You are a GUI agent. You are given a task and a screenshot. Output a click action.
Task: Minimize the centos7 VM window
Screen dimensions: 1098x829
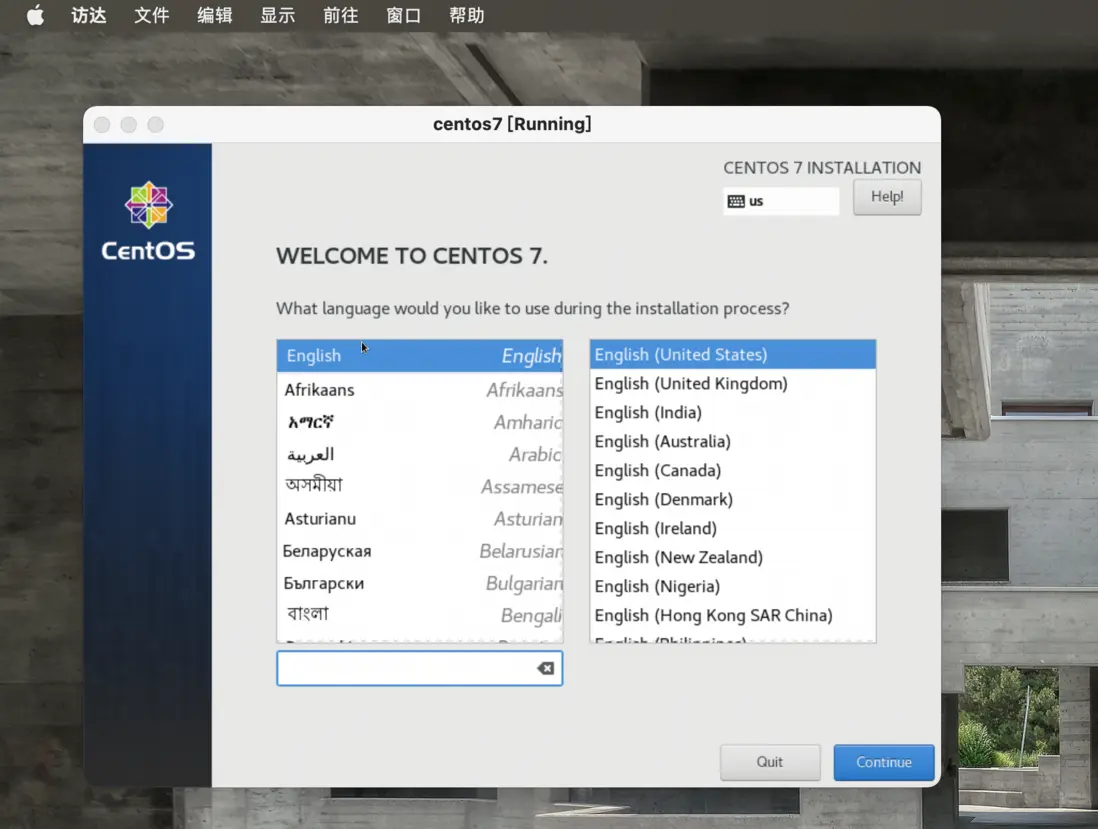tap(129, 125)
